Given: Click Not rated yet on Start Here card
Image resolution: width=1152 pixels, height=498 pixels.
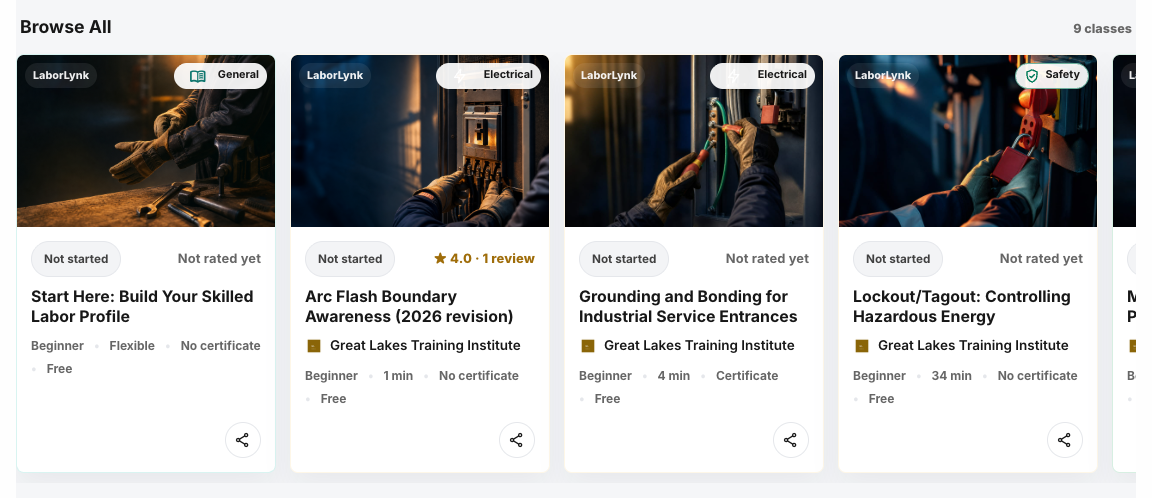Looking at the screenshot, I should 219,259.
